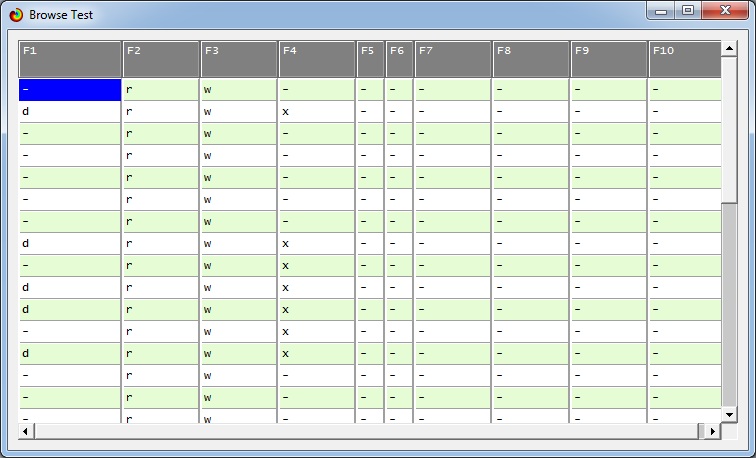Select the 'w' cell in first row of F3
This screenshot has height=458, width=756.
[x=239, y=89]
